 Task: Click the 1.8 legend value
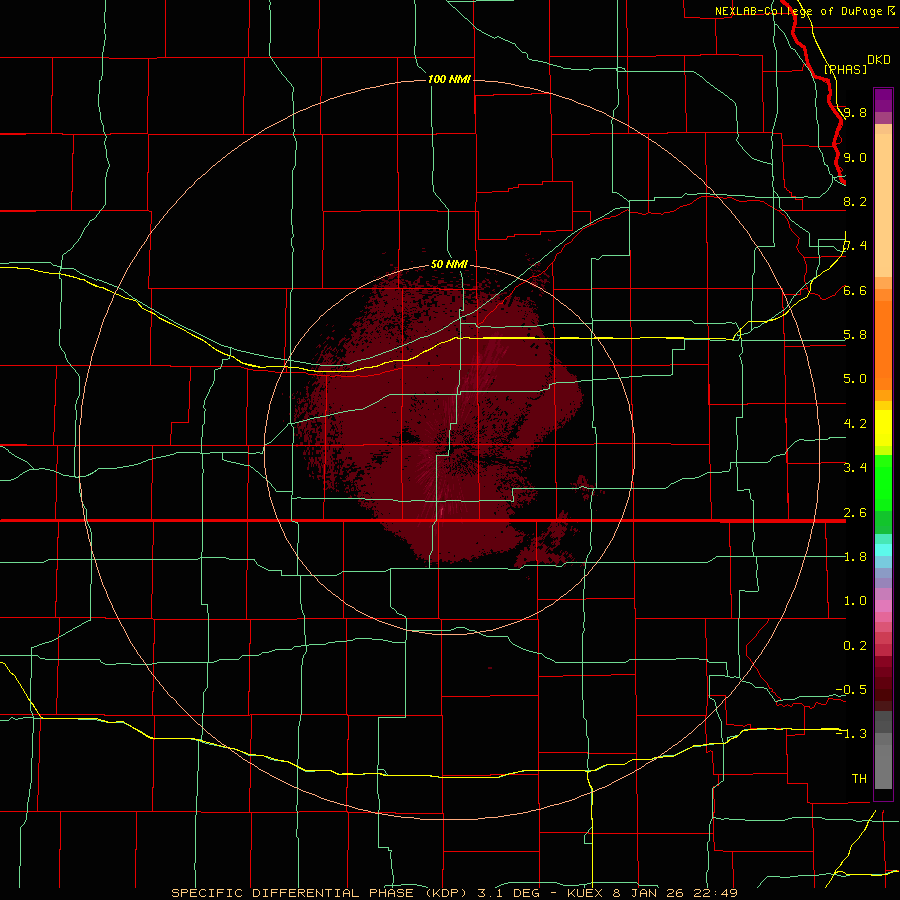click(855, 557)
